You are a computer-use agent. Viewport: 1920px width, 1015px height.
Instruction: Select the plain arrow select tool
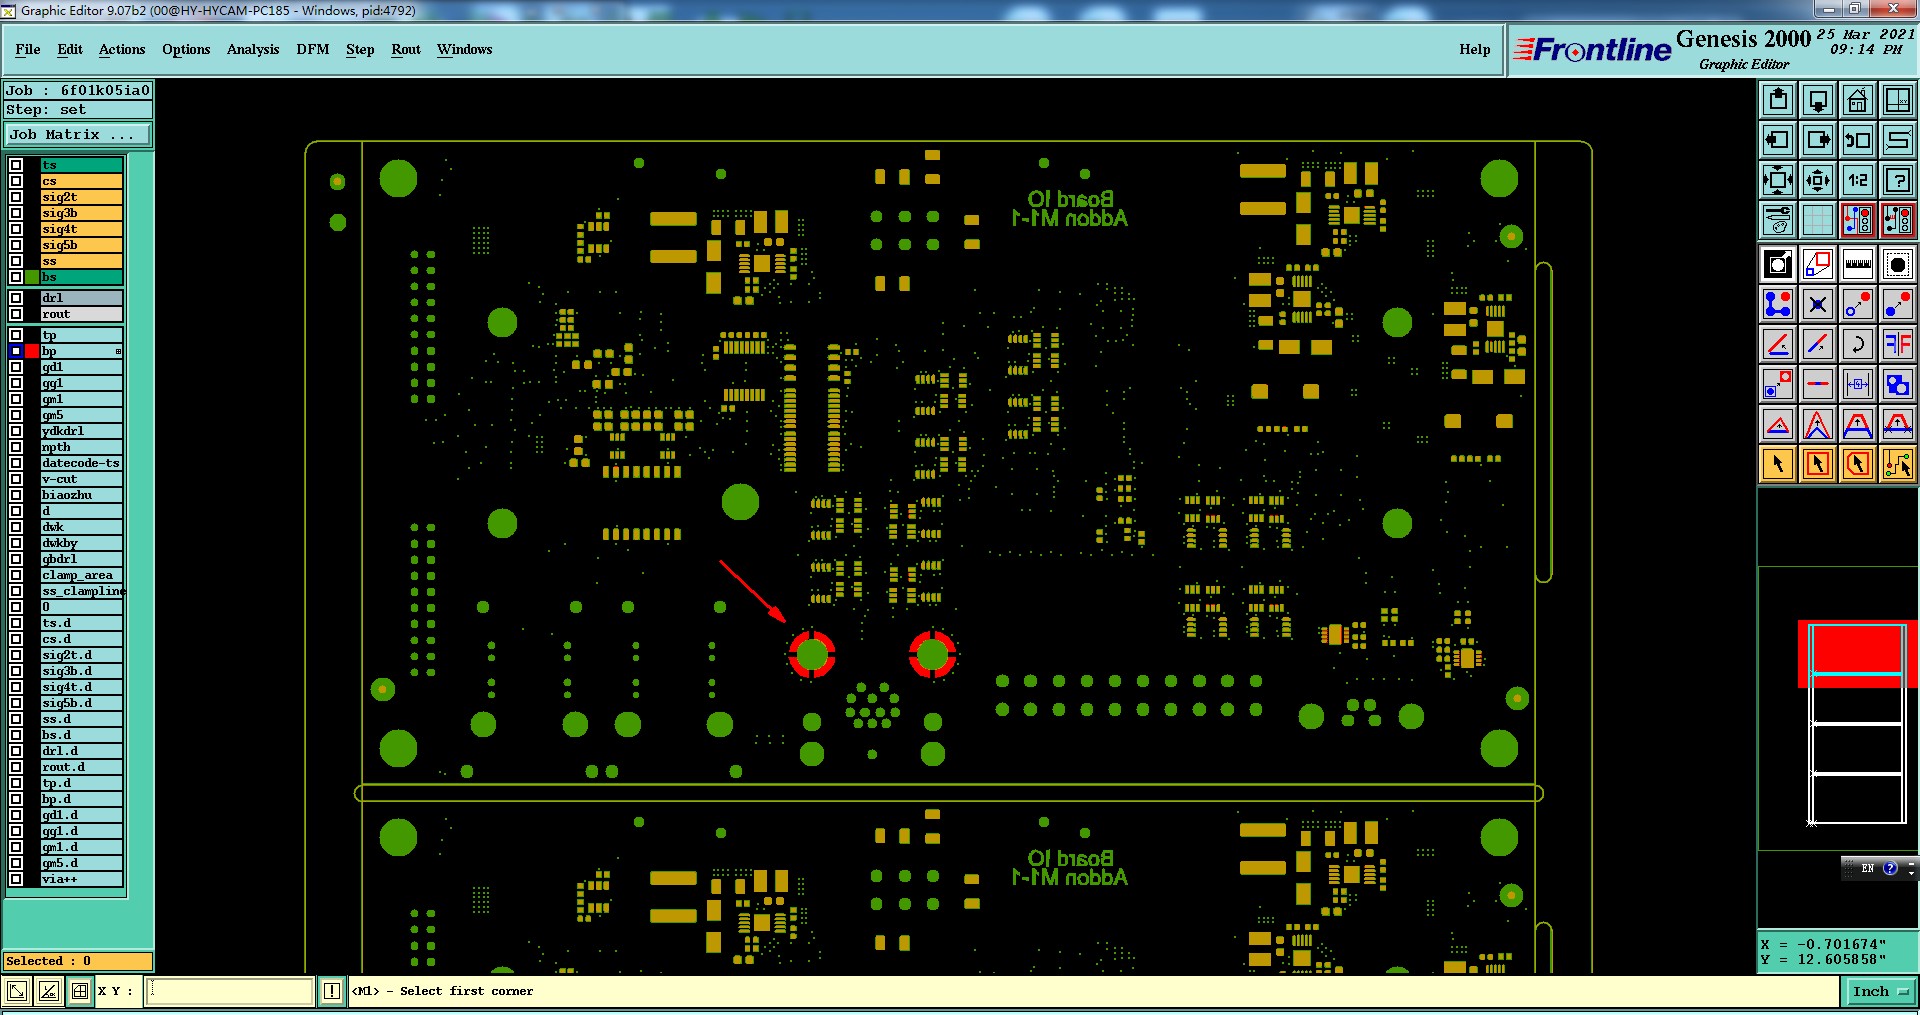tap(1778, 464)
